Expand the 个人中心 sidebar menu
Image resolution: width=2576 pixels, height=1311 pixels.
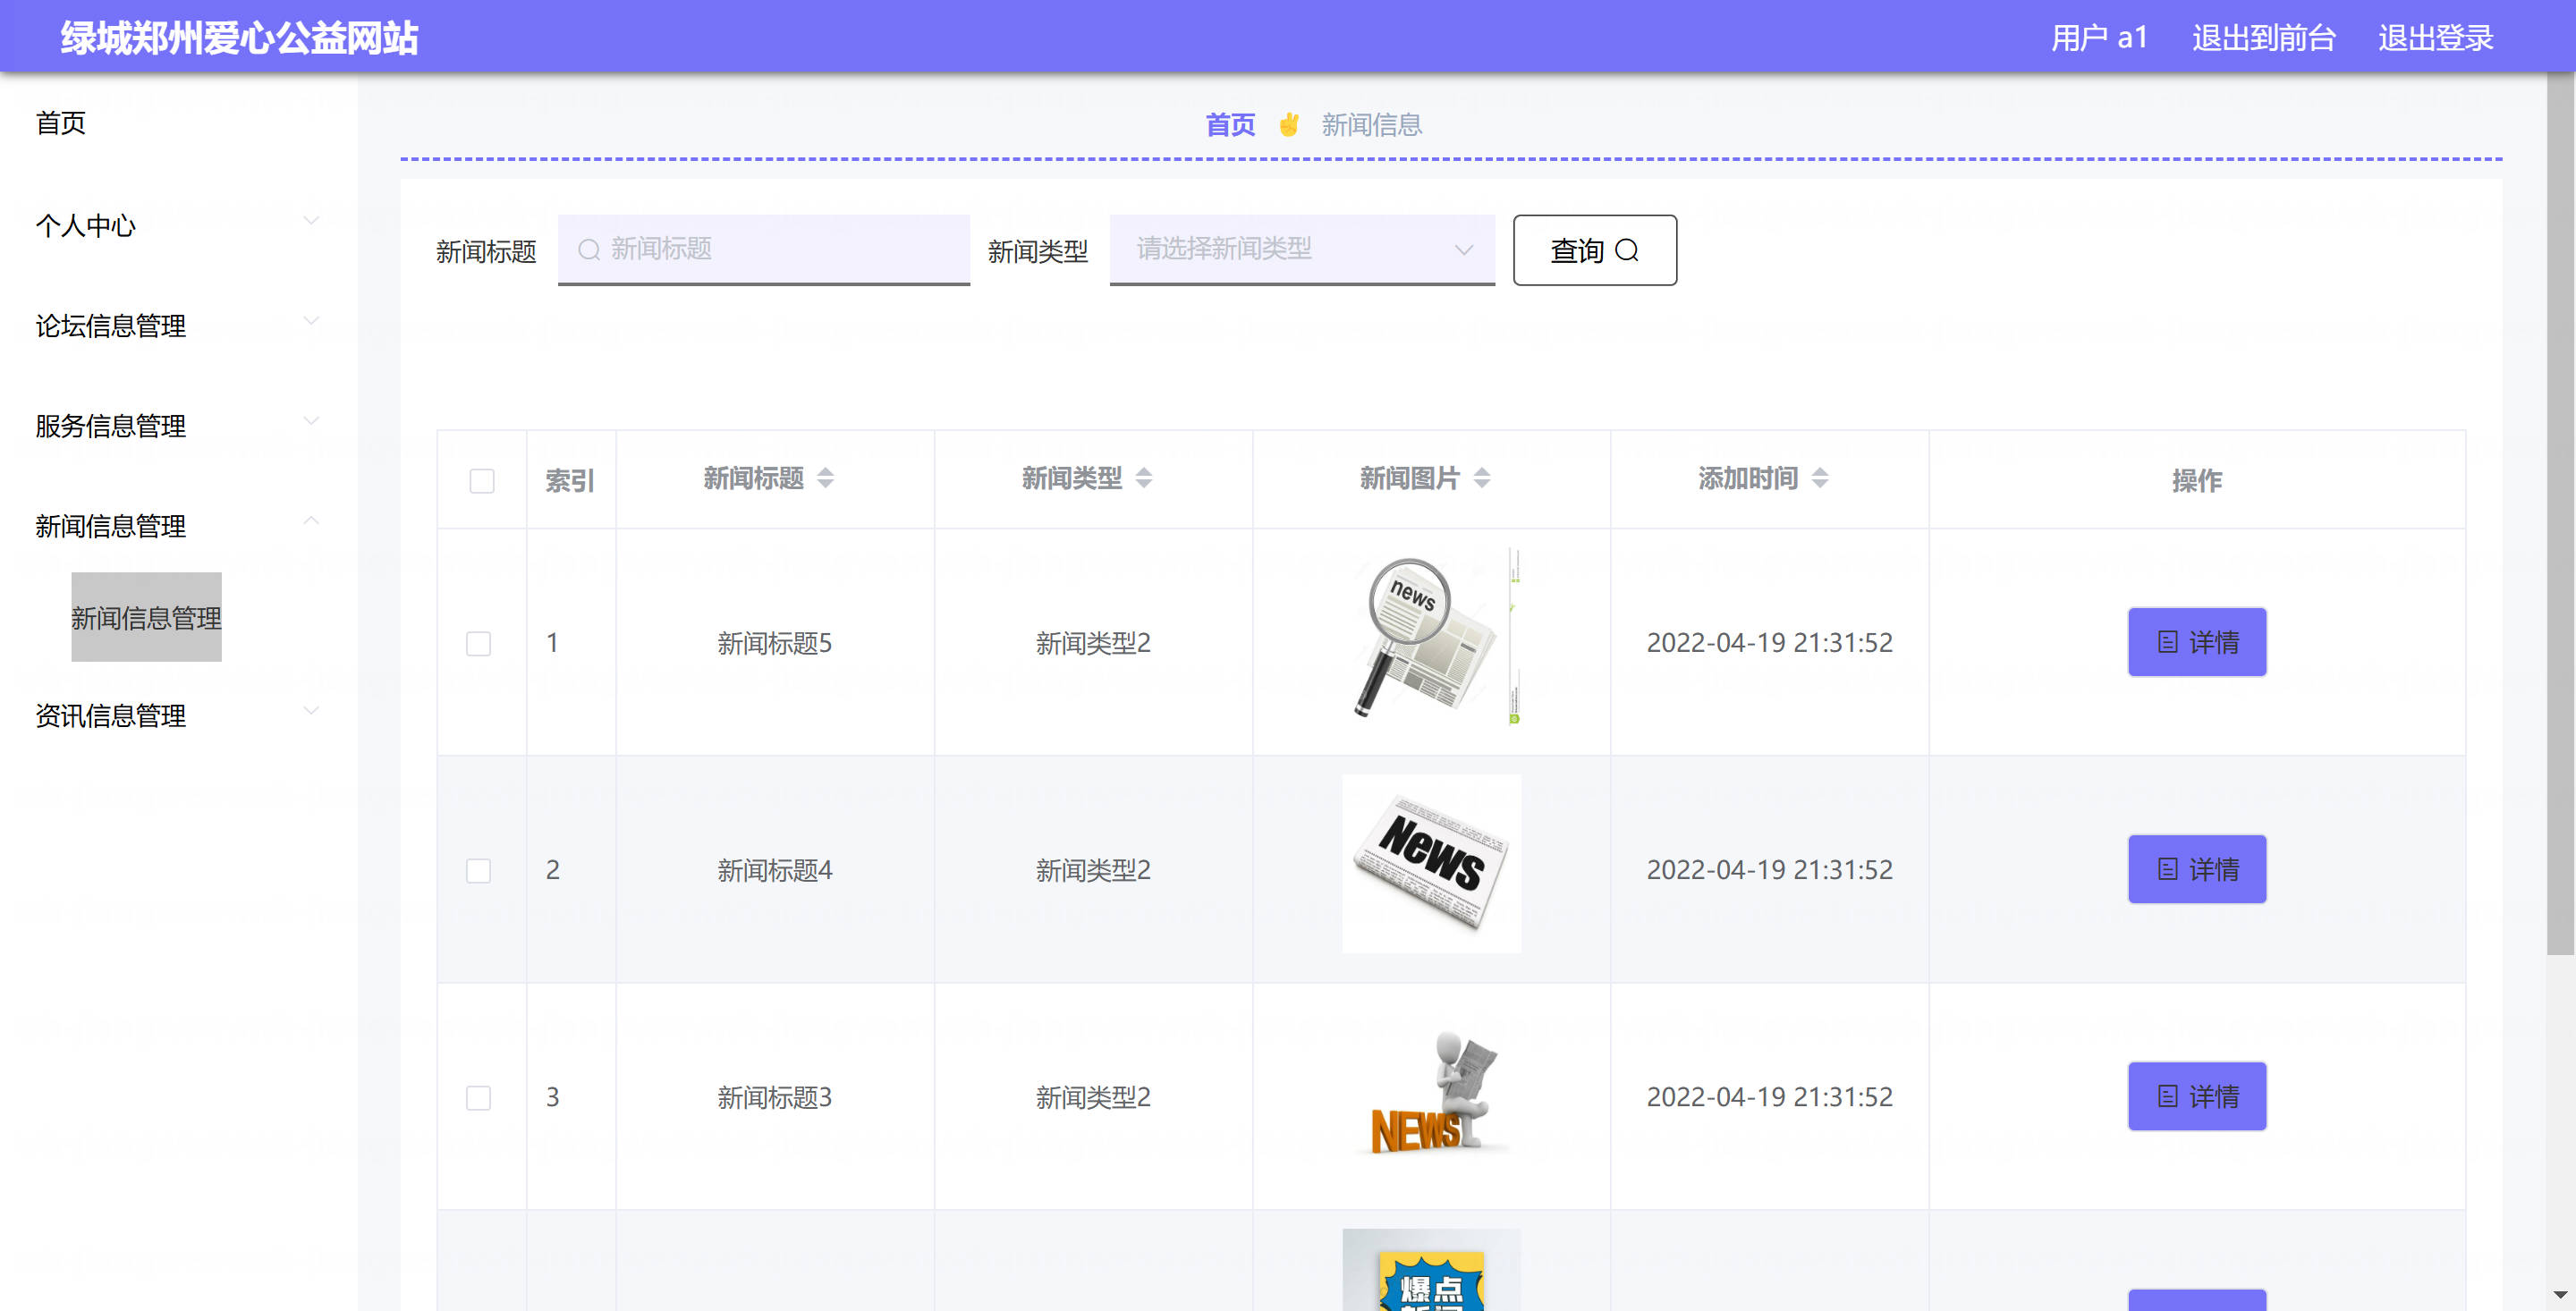[178, 225]
